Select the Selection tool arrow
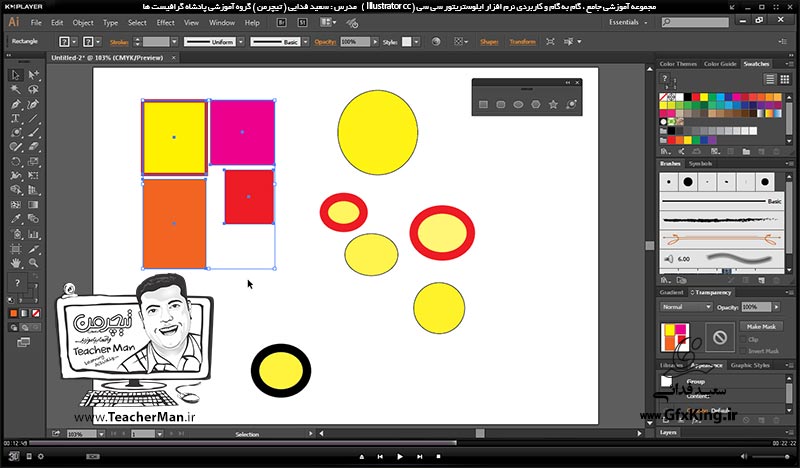 click(15, 75)
